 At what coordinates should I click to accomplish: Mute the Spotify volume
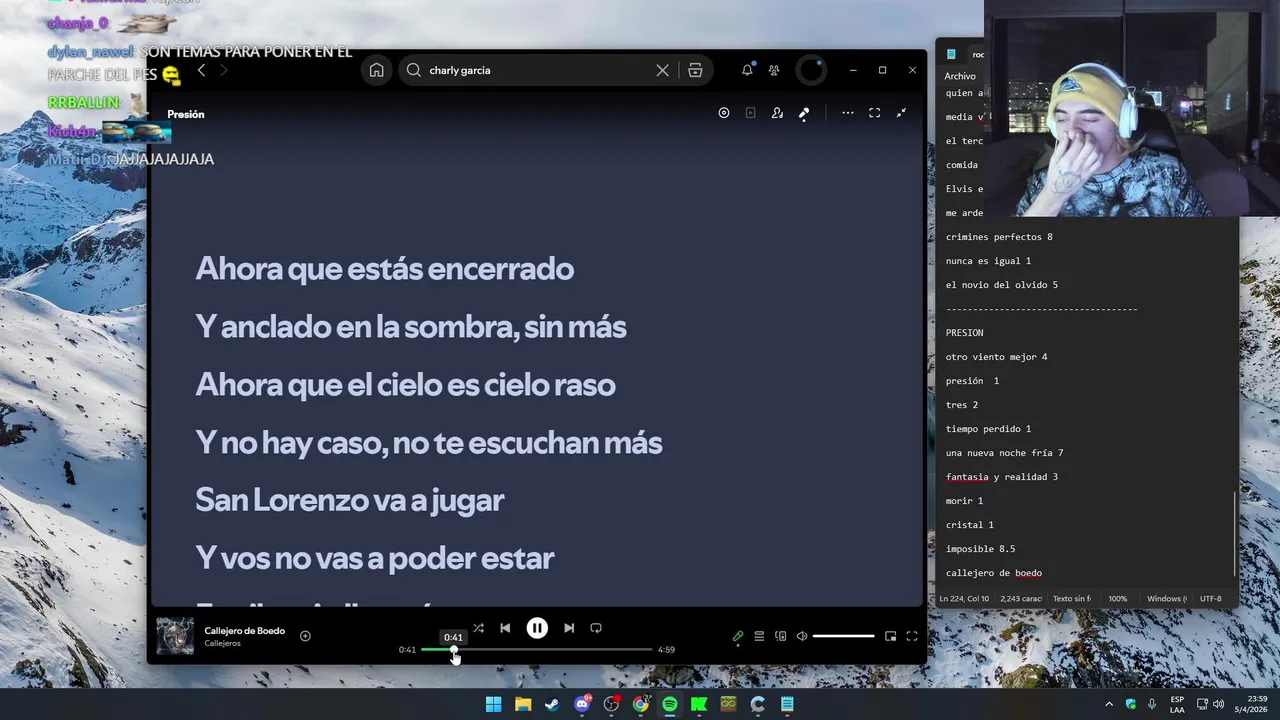coord(802,636)
